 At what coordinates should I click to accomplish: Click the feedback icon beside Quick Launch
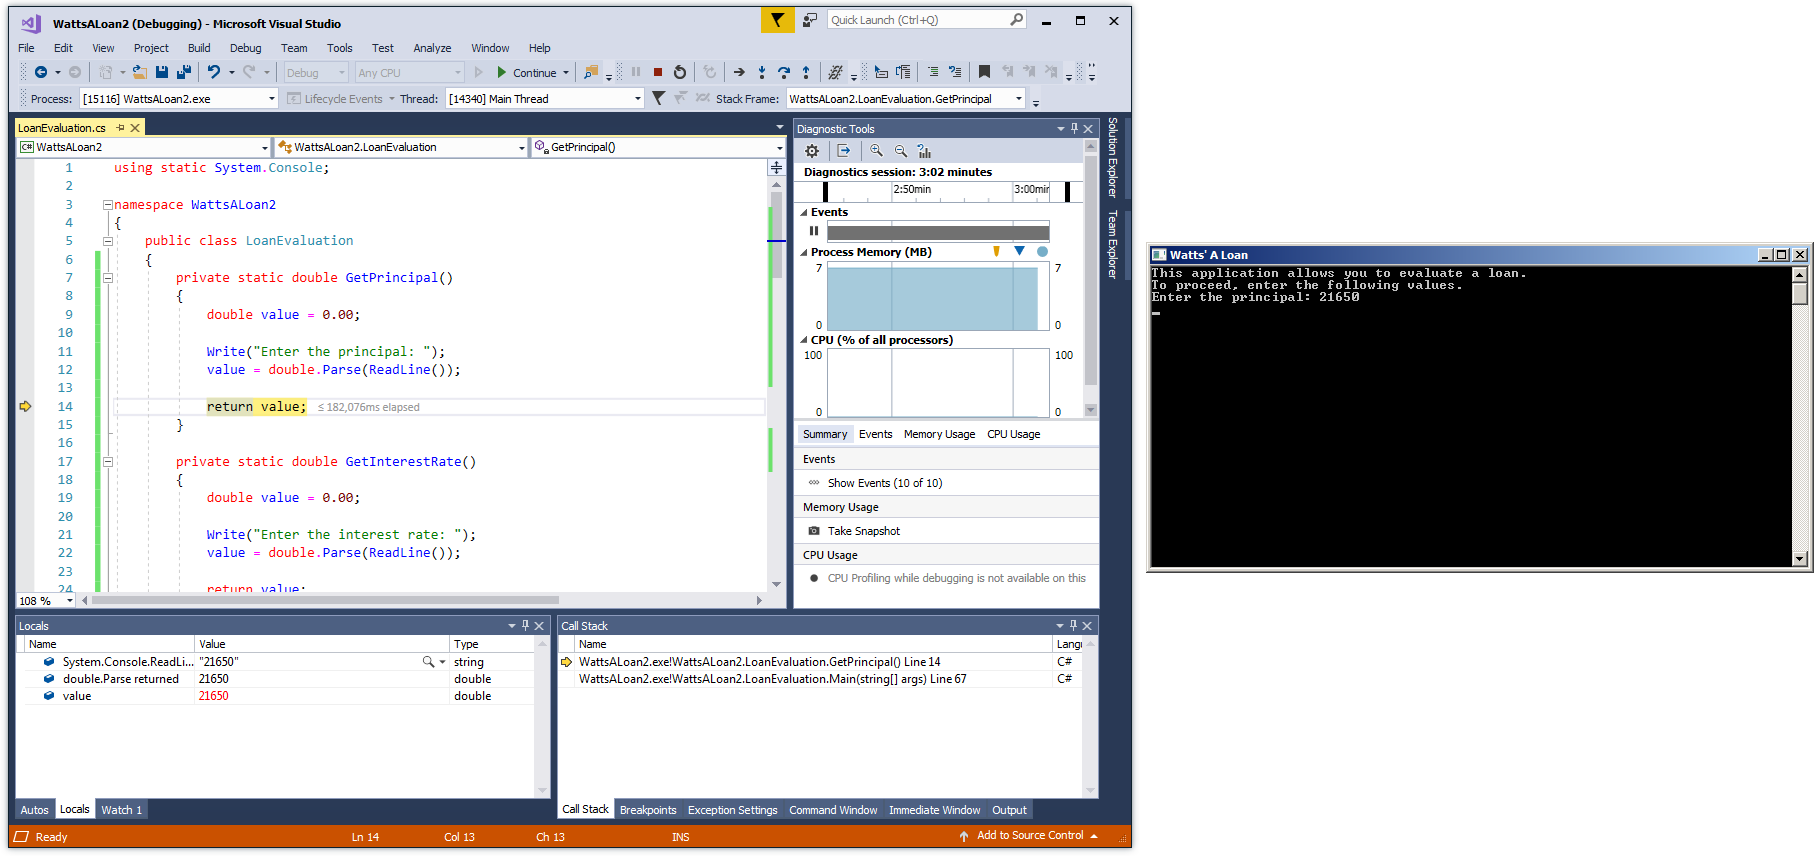(810, 20)
